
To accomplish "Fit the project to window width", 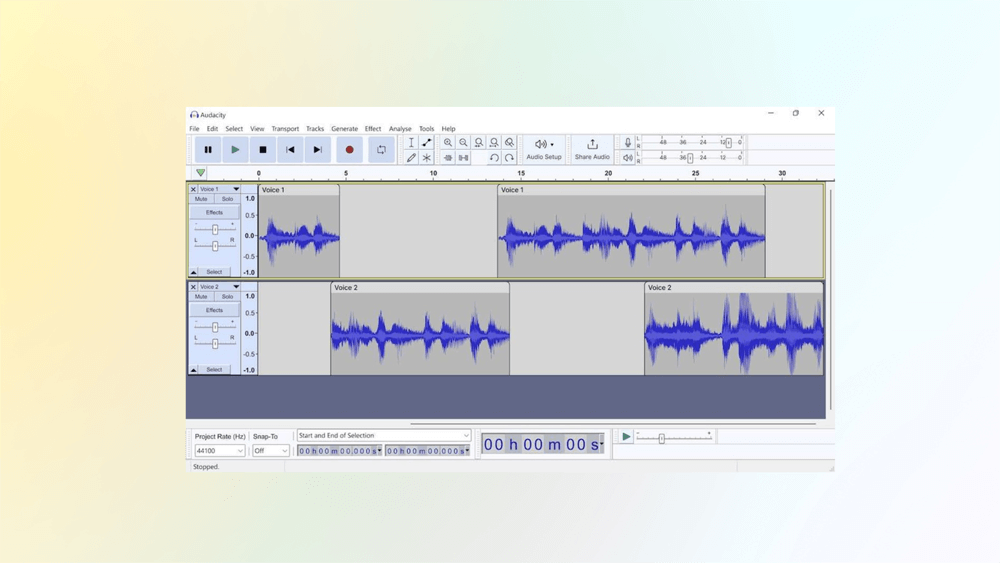I will (x=494, y=143).
